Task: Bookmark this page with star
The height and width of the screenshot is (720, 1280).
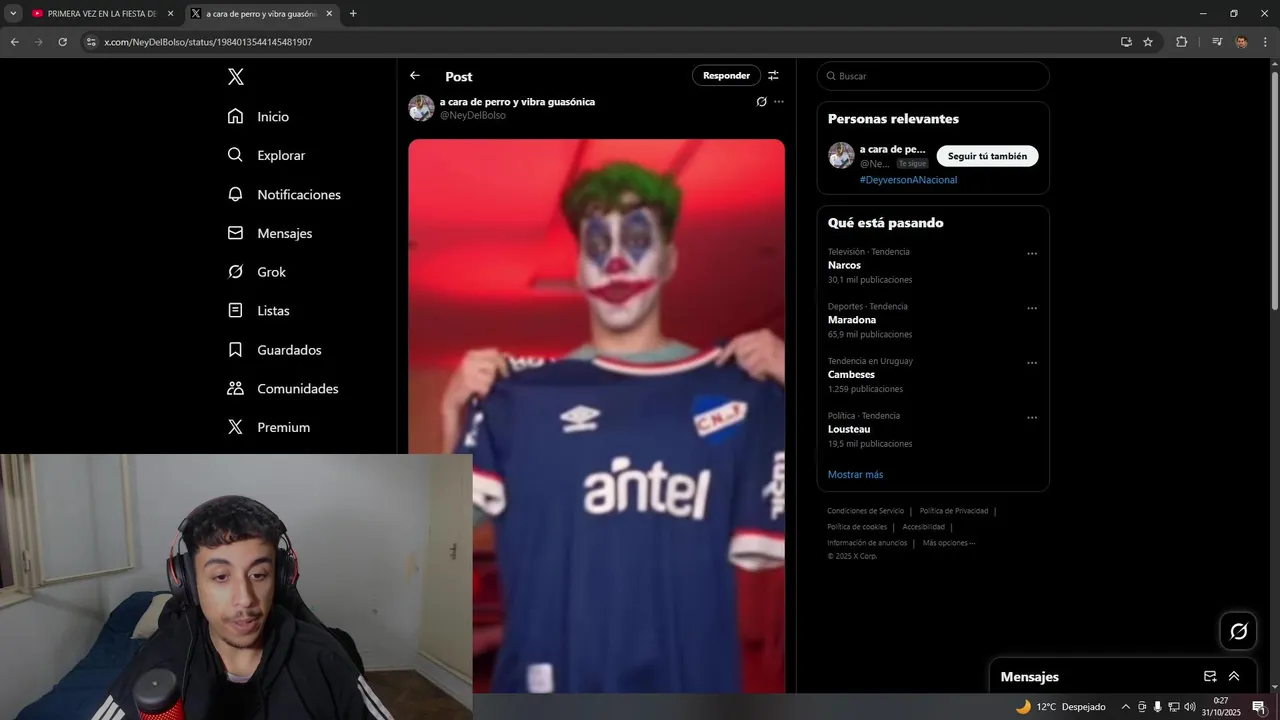Action: (x=1148, y=42)
